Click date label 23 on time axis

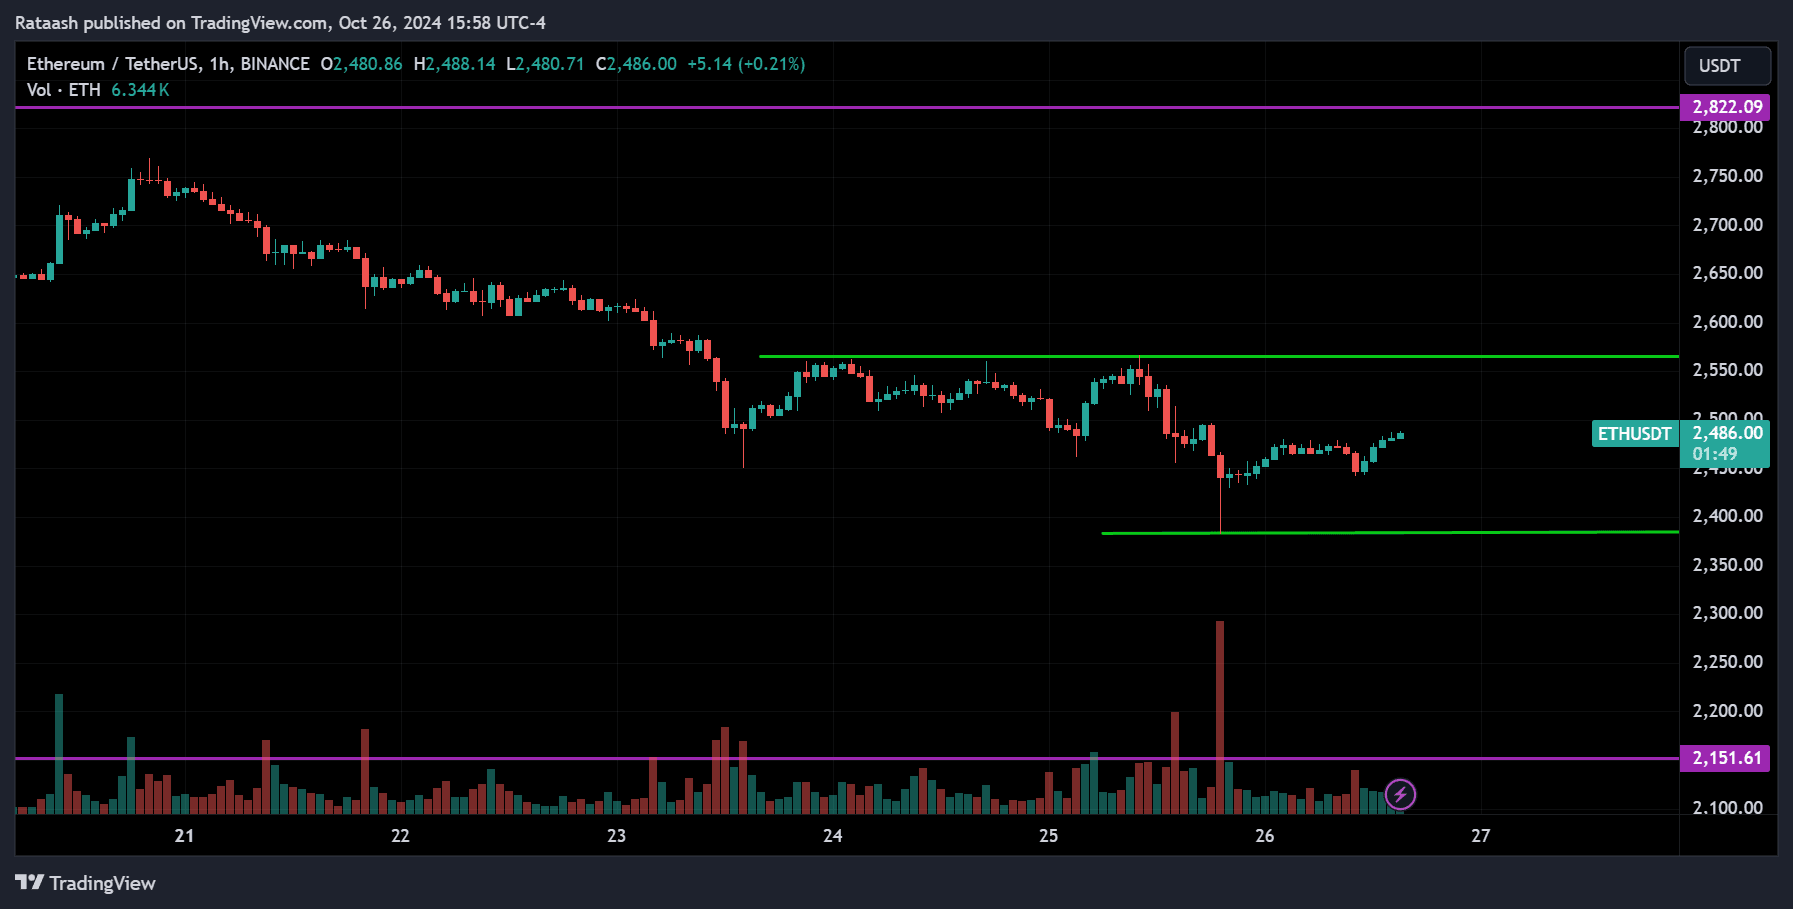(x=616, y=836)
